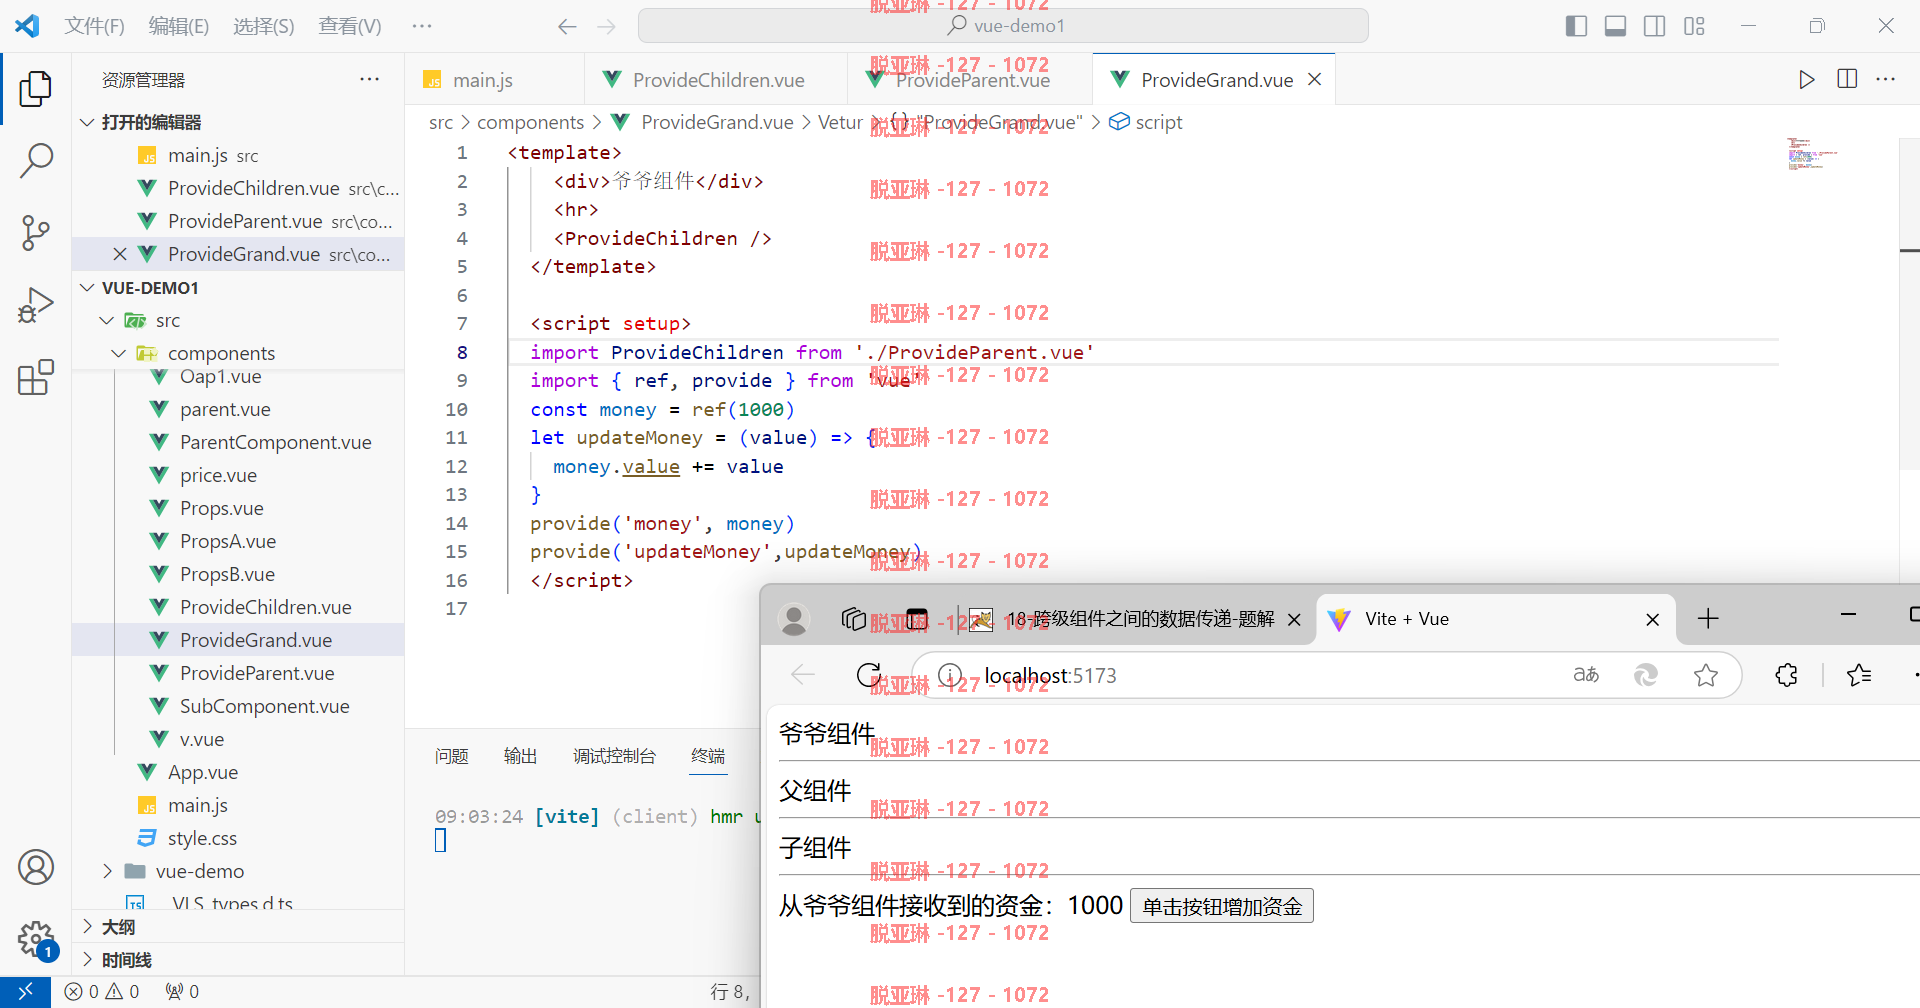Viewport: 1920px width, 1008px height.
Task: Switch to the main.js editor tab
Action: 495,79
